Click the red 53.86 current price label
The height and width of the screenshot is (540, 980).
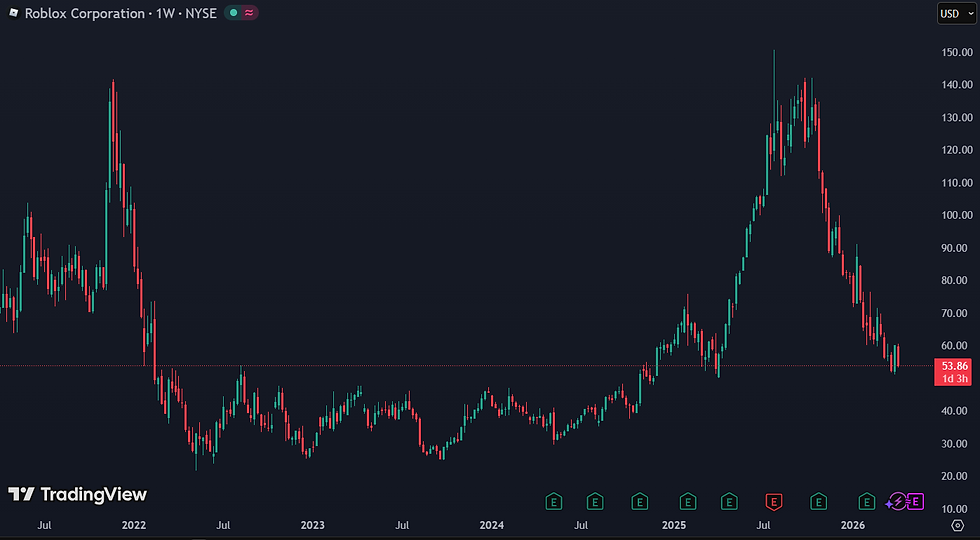click(x=953, y=366)
